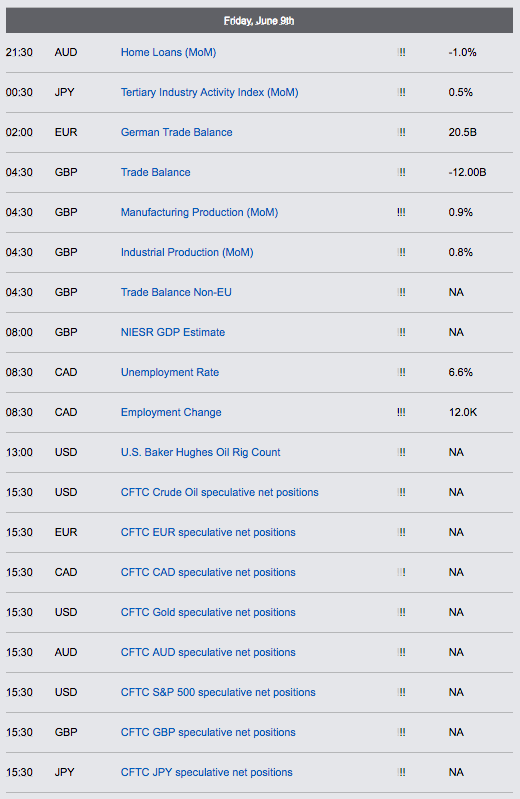This screenshot has width=520, height=799.
Task: Click importance icon for Manufacturing Production row
Action: pos(401,212)
